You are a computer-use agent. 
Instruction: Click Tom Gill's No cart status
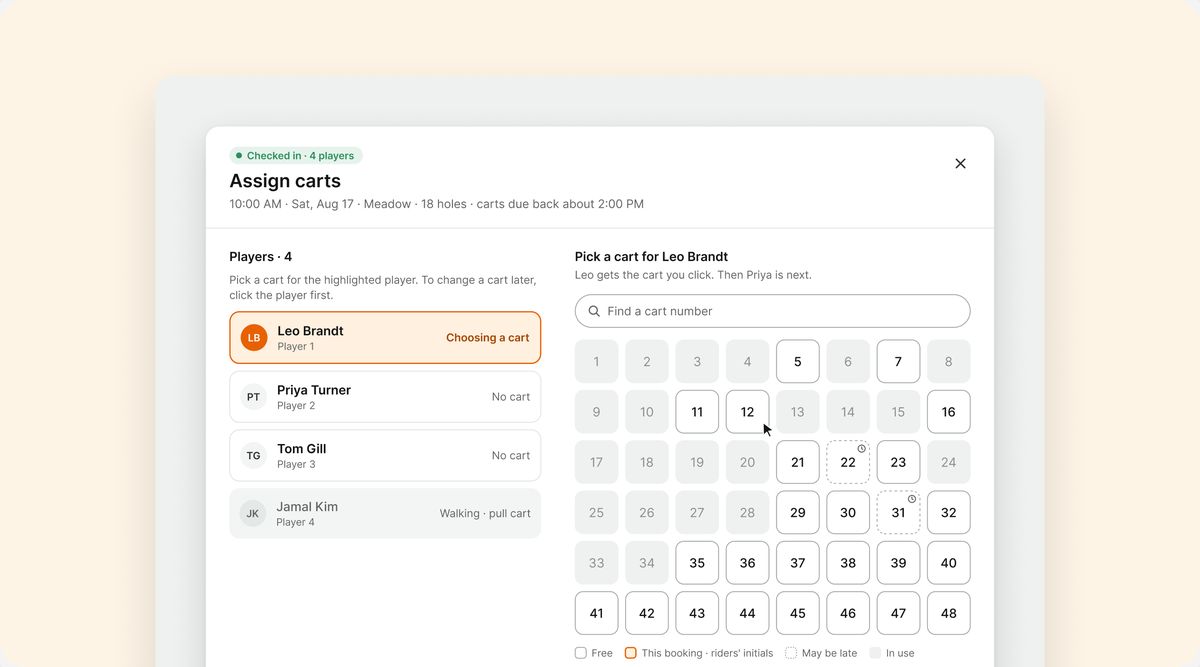tap(511, 456)
